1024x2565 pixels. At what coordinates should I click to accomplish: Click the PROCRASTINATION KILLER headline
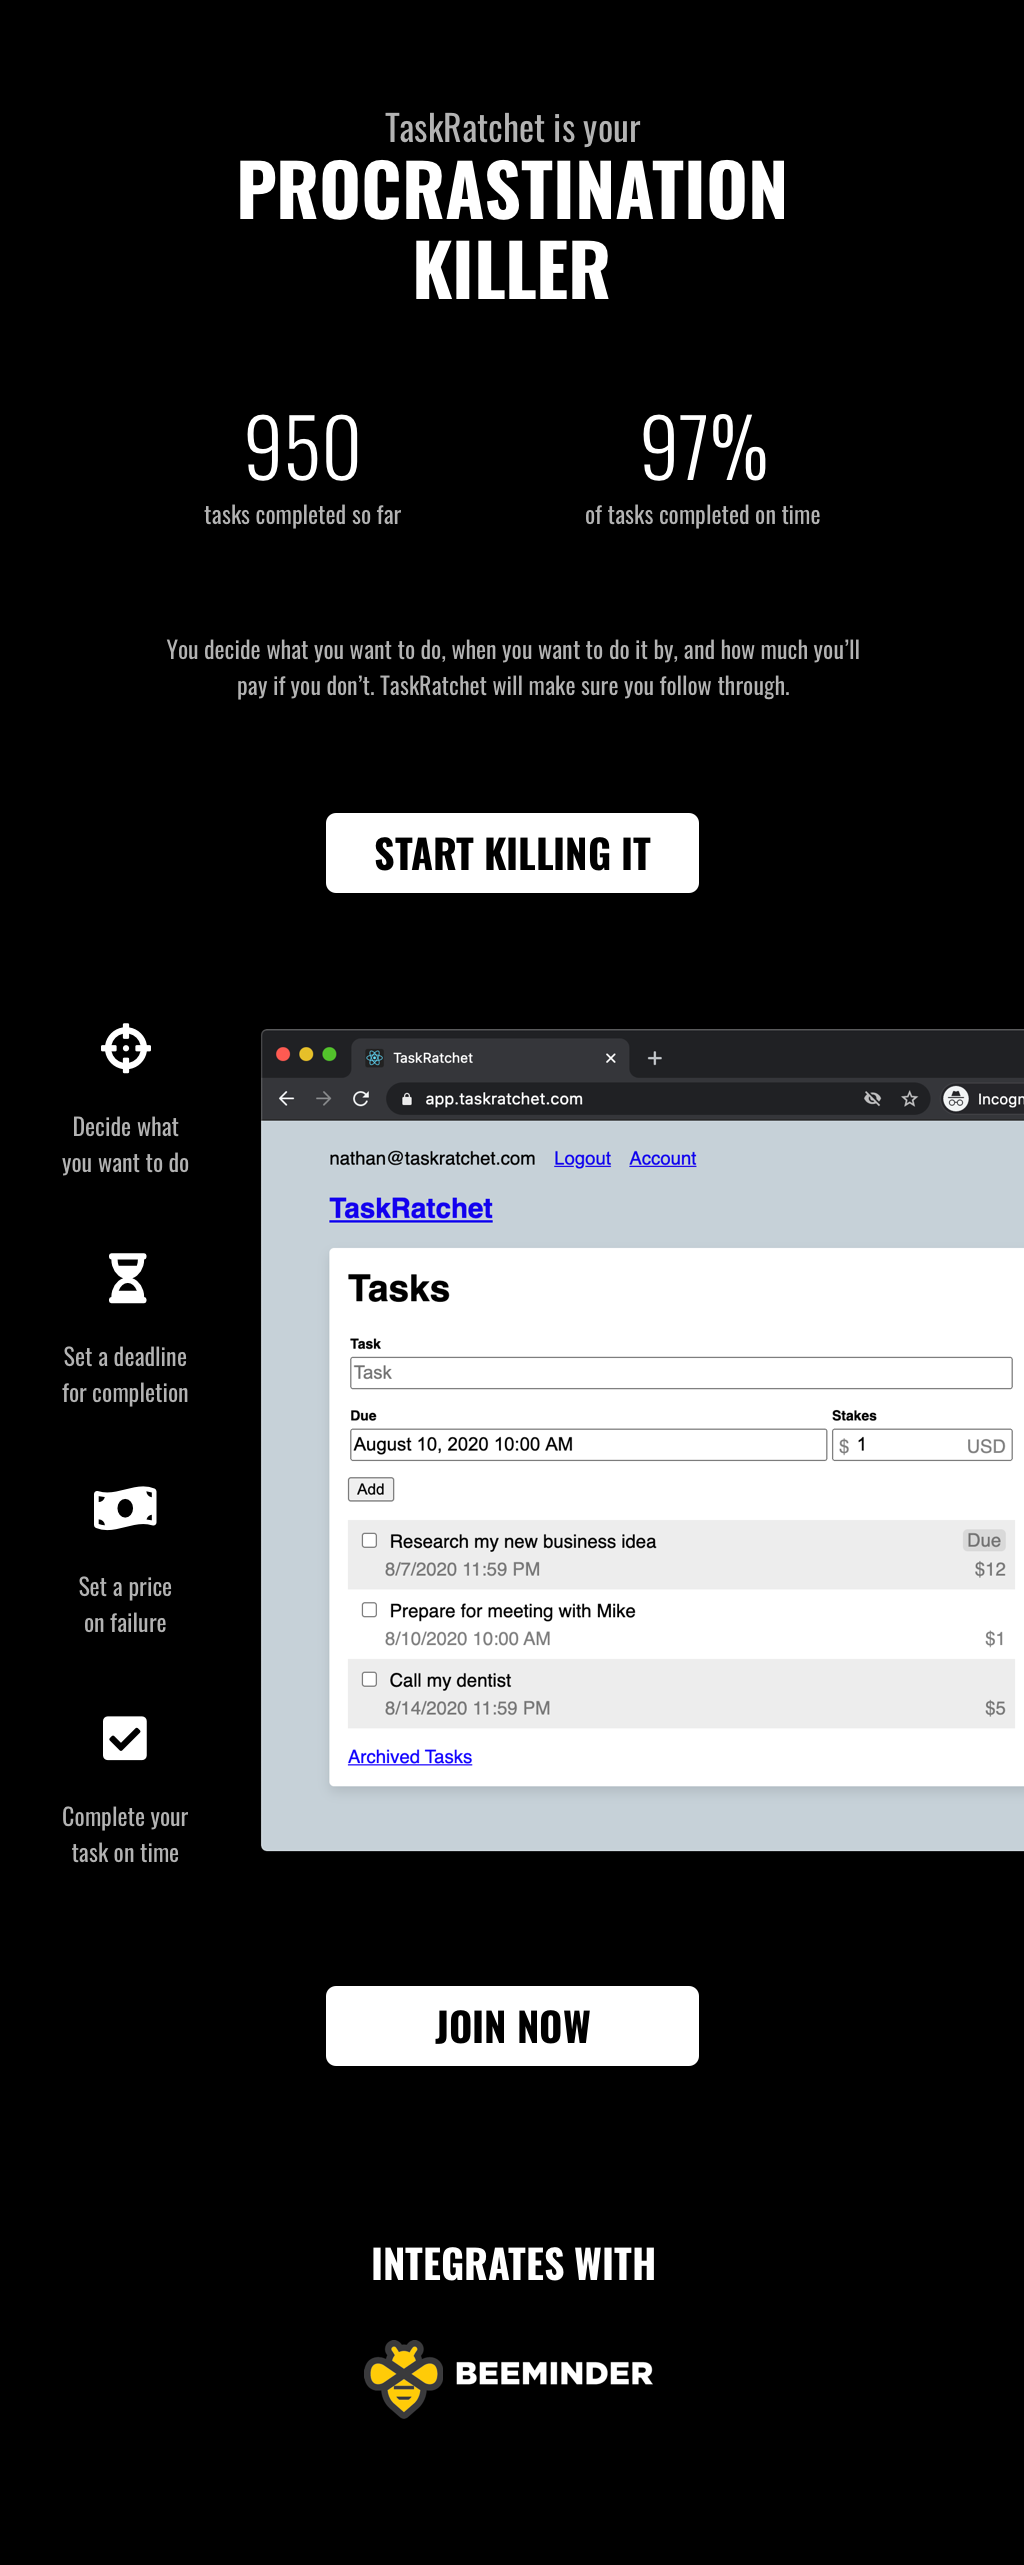click(x=512, y=230)
